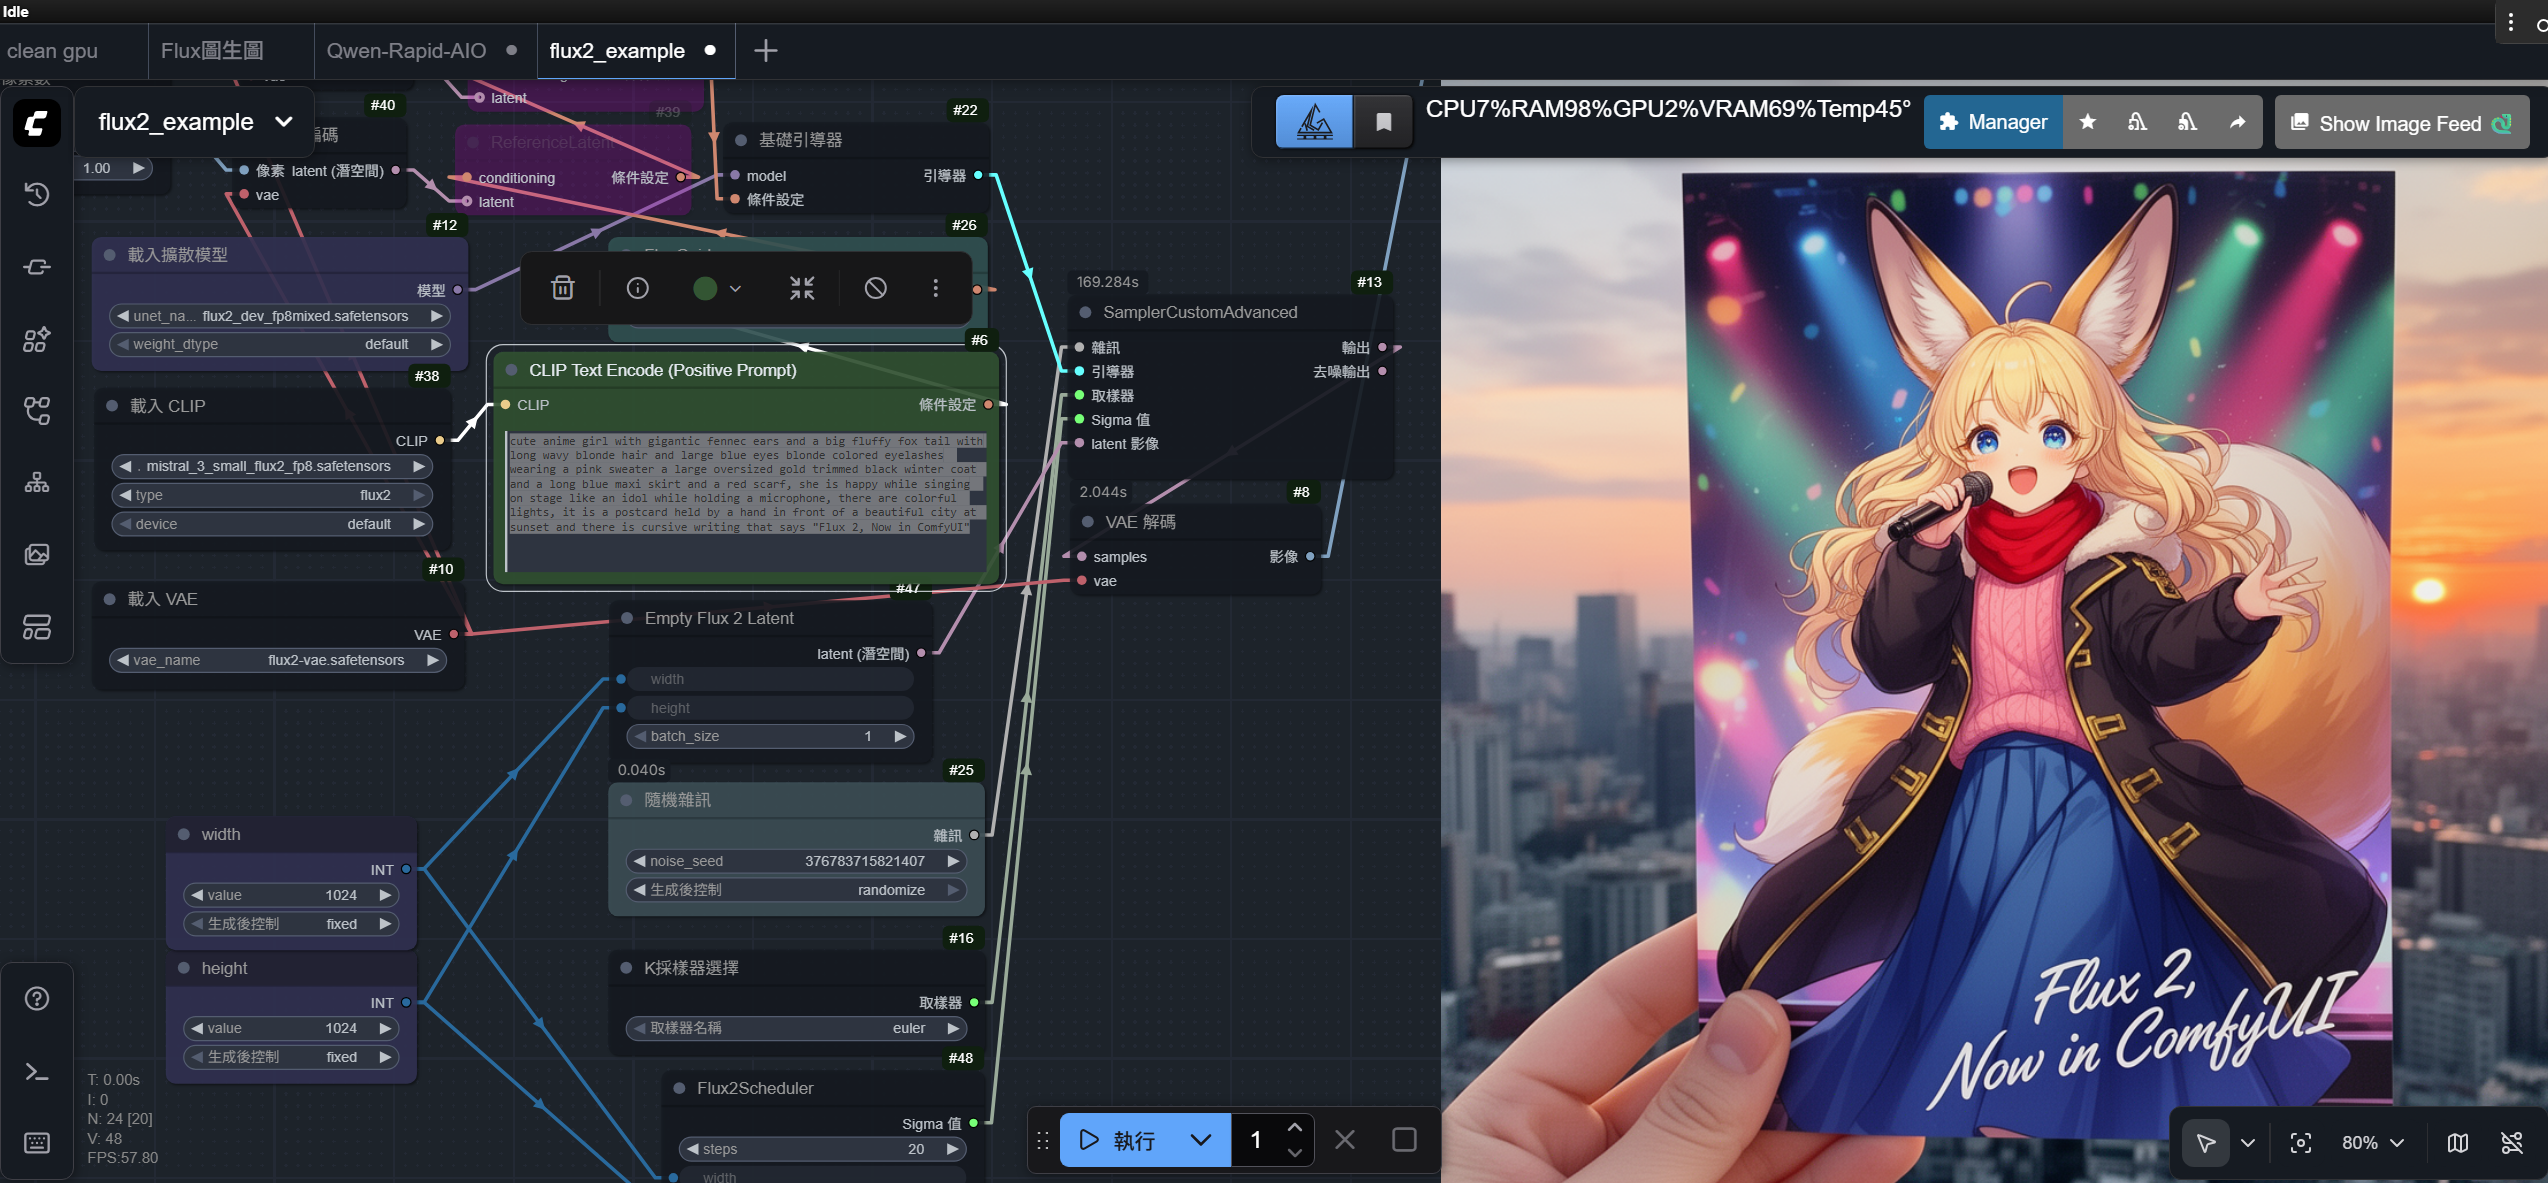This screenshot has height=1183, width=2548.
Task: Open the node library sidebar icon with sparkle
Action: tap(37, 339)
